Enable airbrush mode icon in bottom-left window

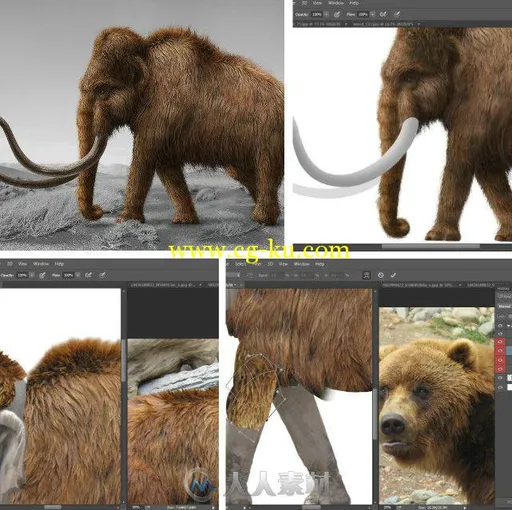tap(88, 275)
